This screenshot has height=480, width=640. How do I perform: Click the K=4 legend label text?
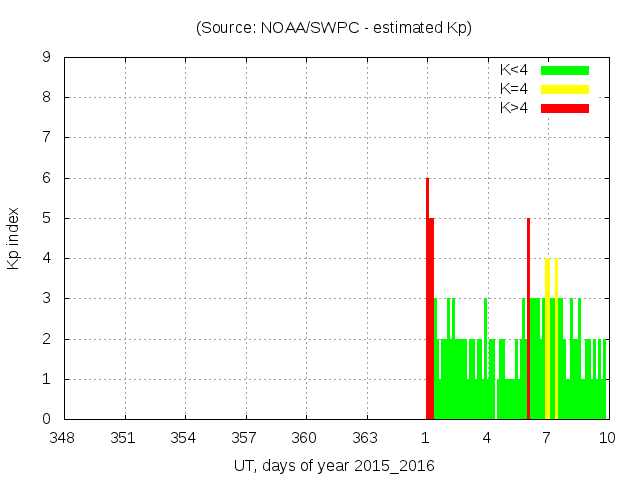514,89
